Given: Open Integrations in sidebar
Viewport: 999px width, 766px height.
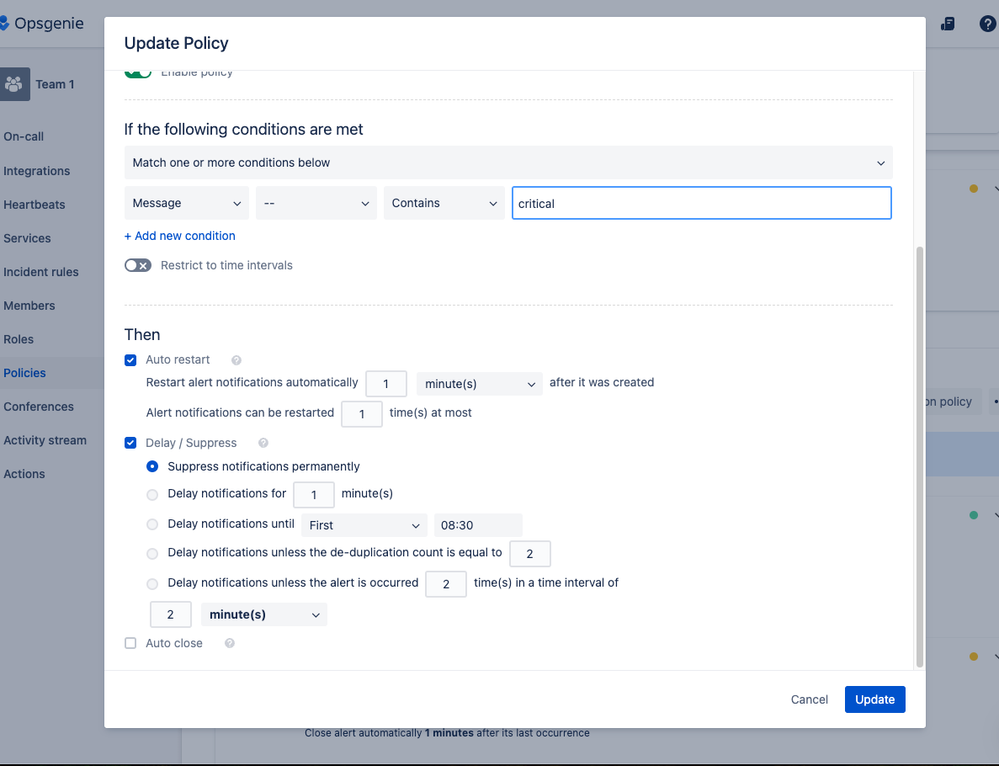Looking at the screenshot, I should [x=36, y=171].
